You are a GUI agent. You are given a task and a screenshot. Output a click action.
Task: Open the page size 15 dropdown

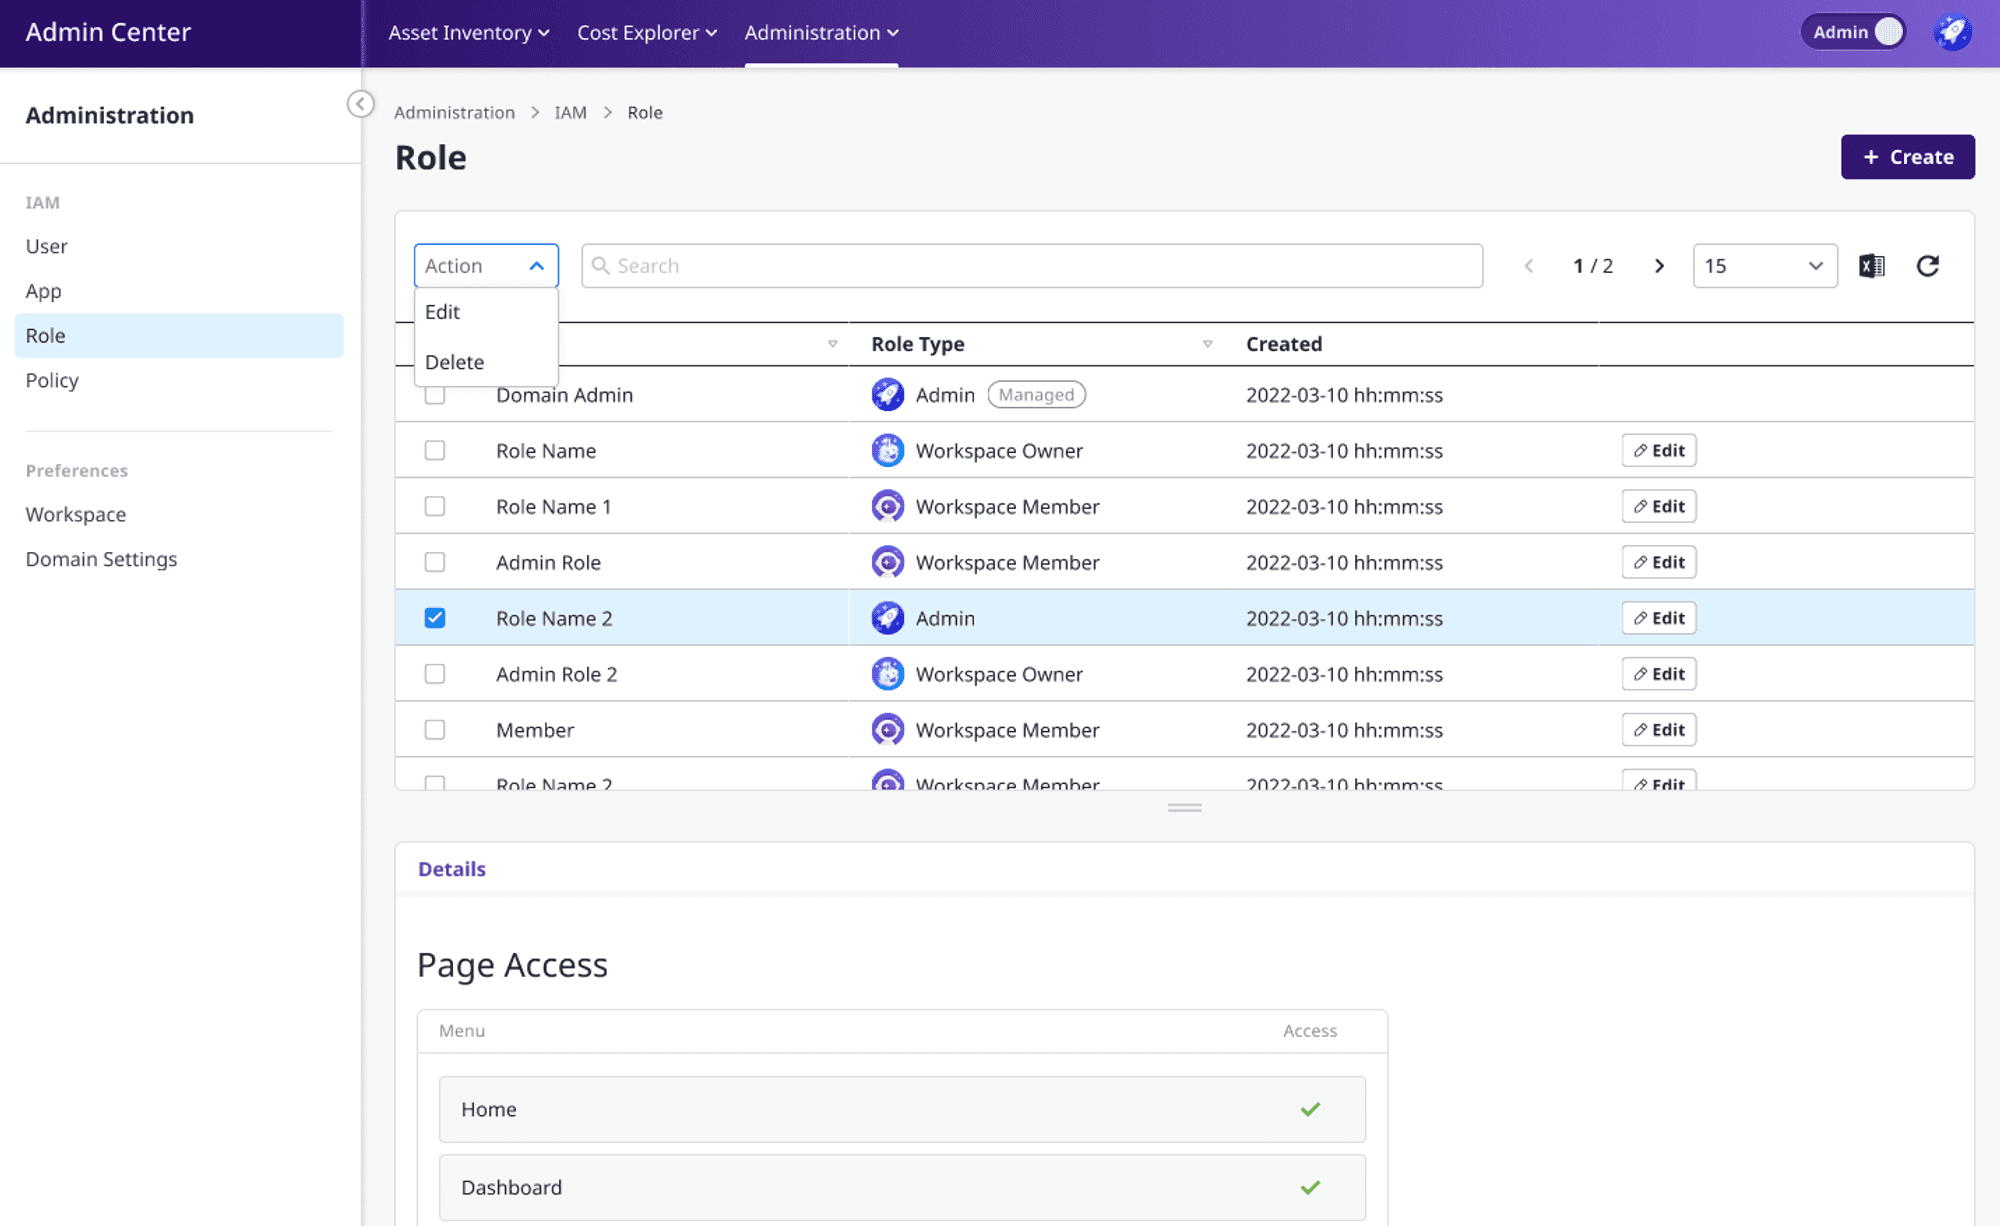pyautogui.click(x=1765, y=266)
